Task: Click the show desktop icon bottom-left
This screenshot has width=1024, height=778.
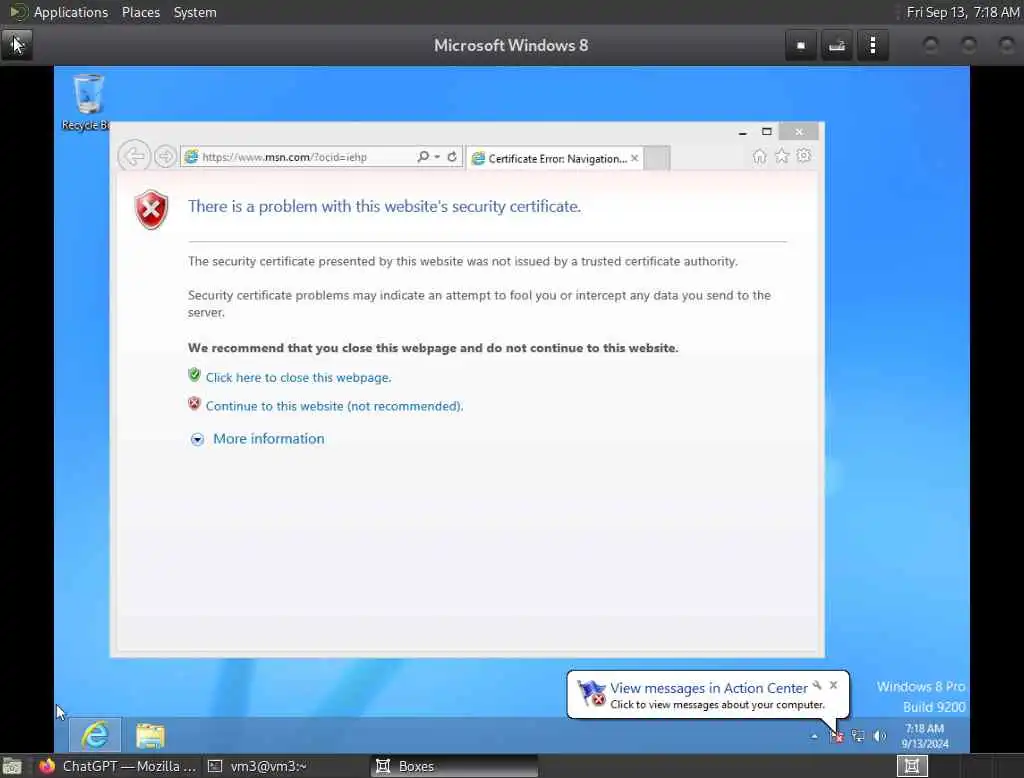Action: [12, 766]
